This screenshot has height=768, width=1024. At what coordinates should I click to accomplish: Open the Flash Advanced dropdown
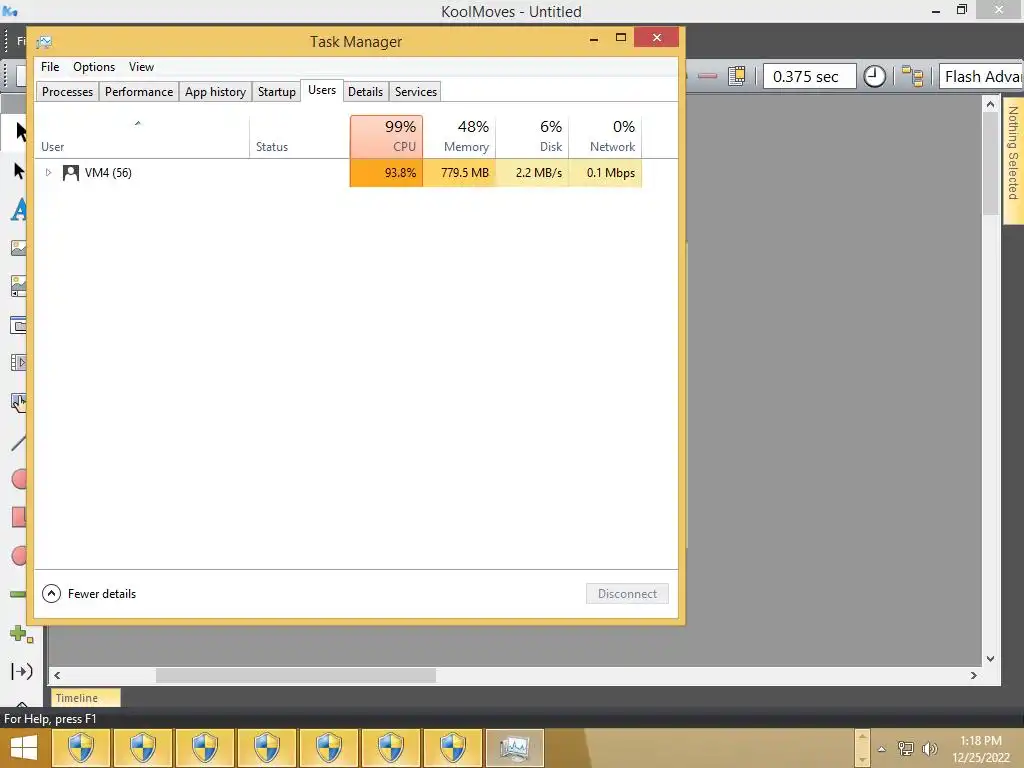pyautogui.click(x=982, y=76)
